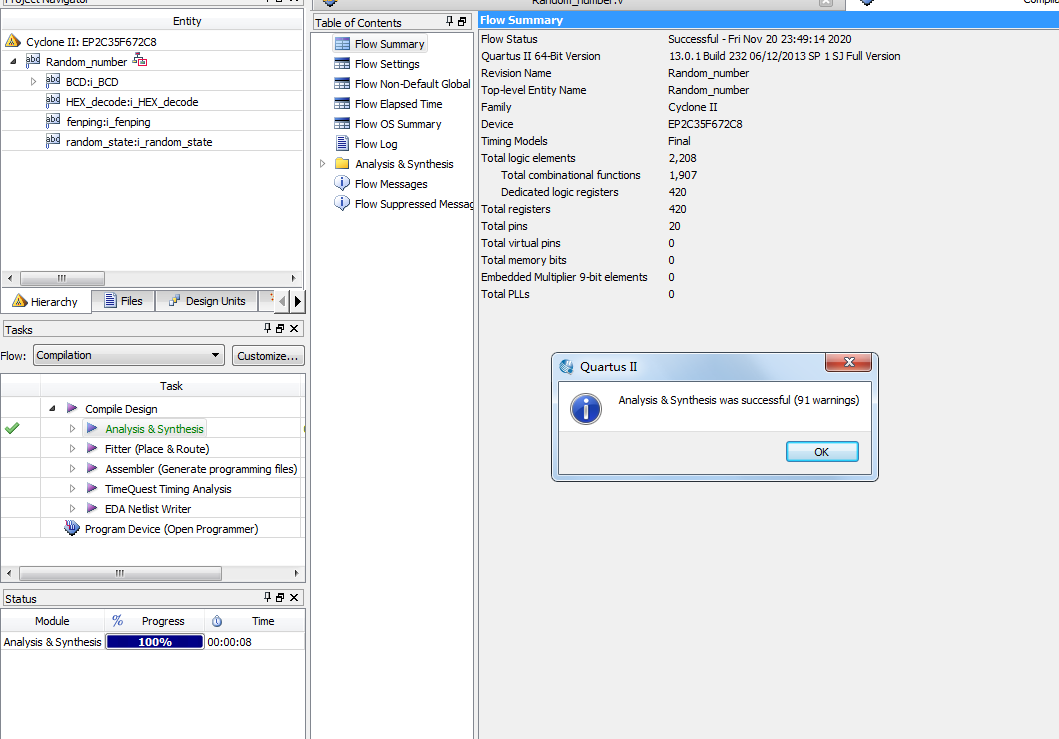
Task: Click the info icon in Quartus II dialog
Action: 586,409
